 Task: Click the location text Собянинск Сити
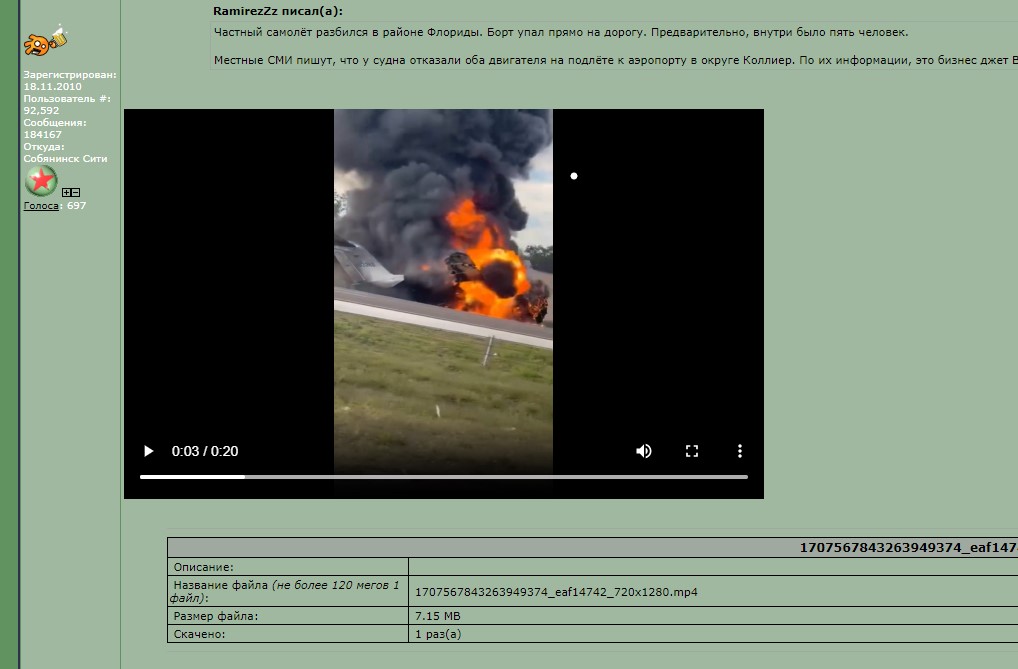click(x=66, y=158)
